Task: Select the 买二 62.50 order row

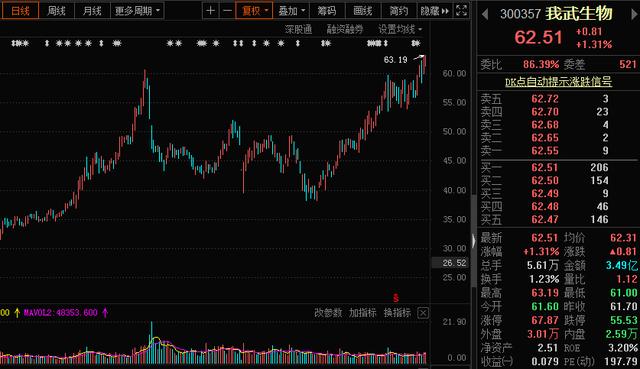Action: coord(558,180)
